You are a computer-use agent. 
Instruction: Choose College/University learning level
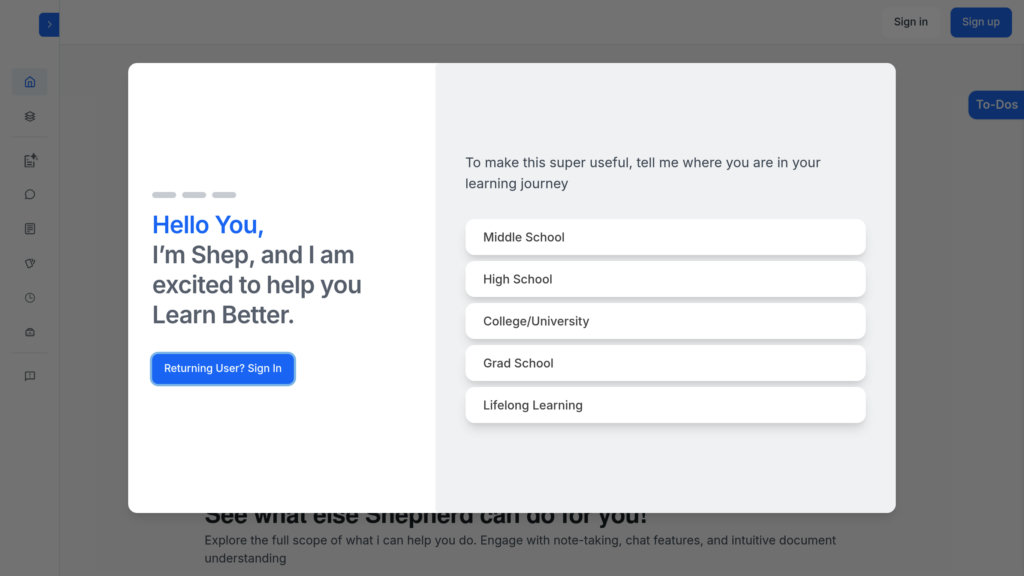point(665,321)
